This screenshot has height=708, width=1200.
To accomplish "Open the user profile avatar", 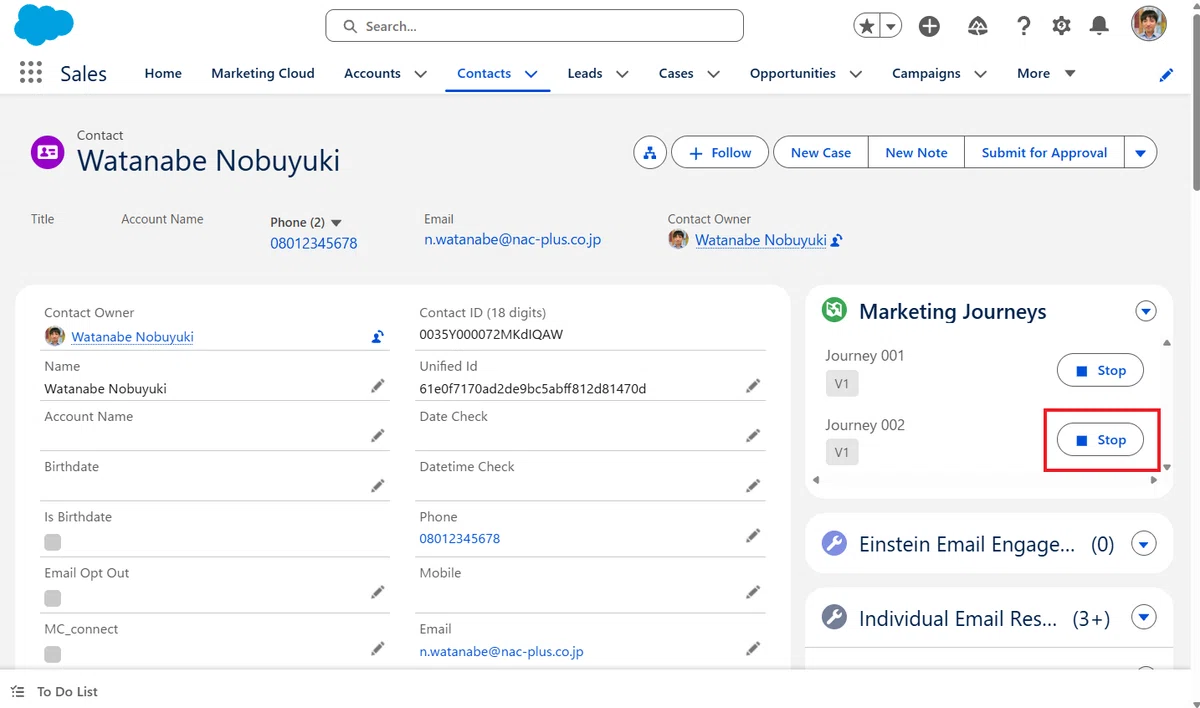I will 1149,24.
